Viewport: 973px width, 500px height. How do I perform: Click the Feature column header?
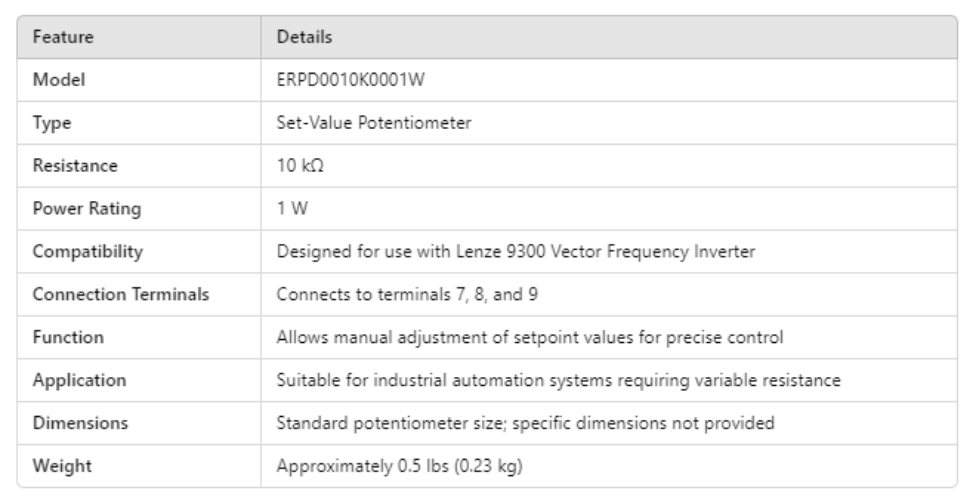point(64,38)
